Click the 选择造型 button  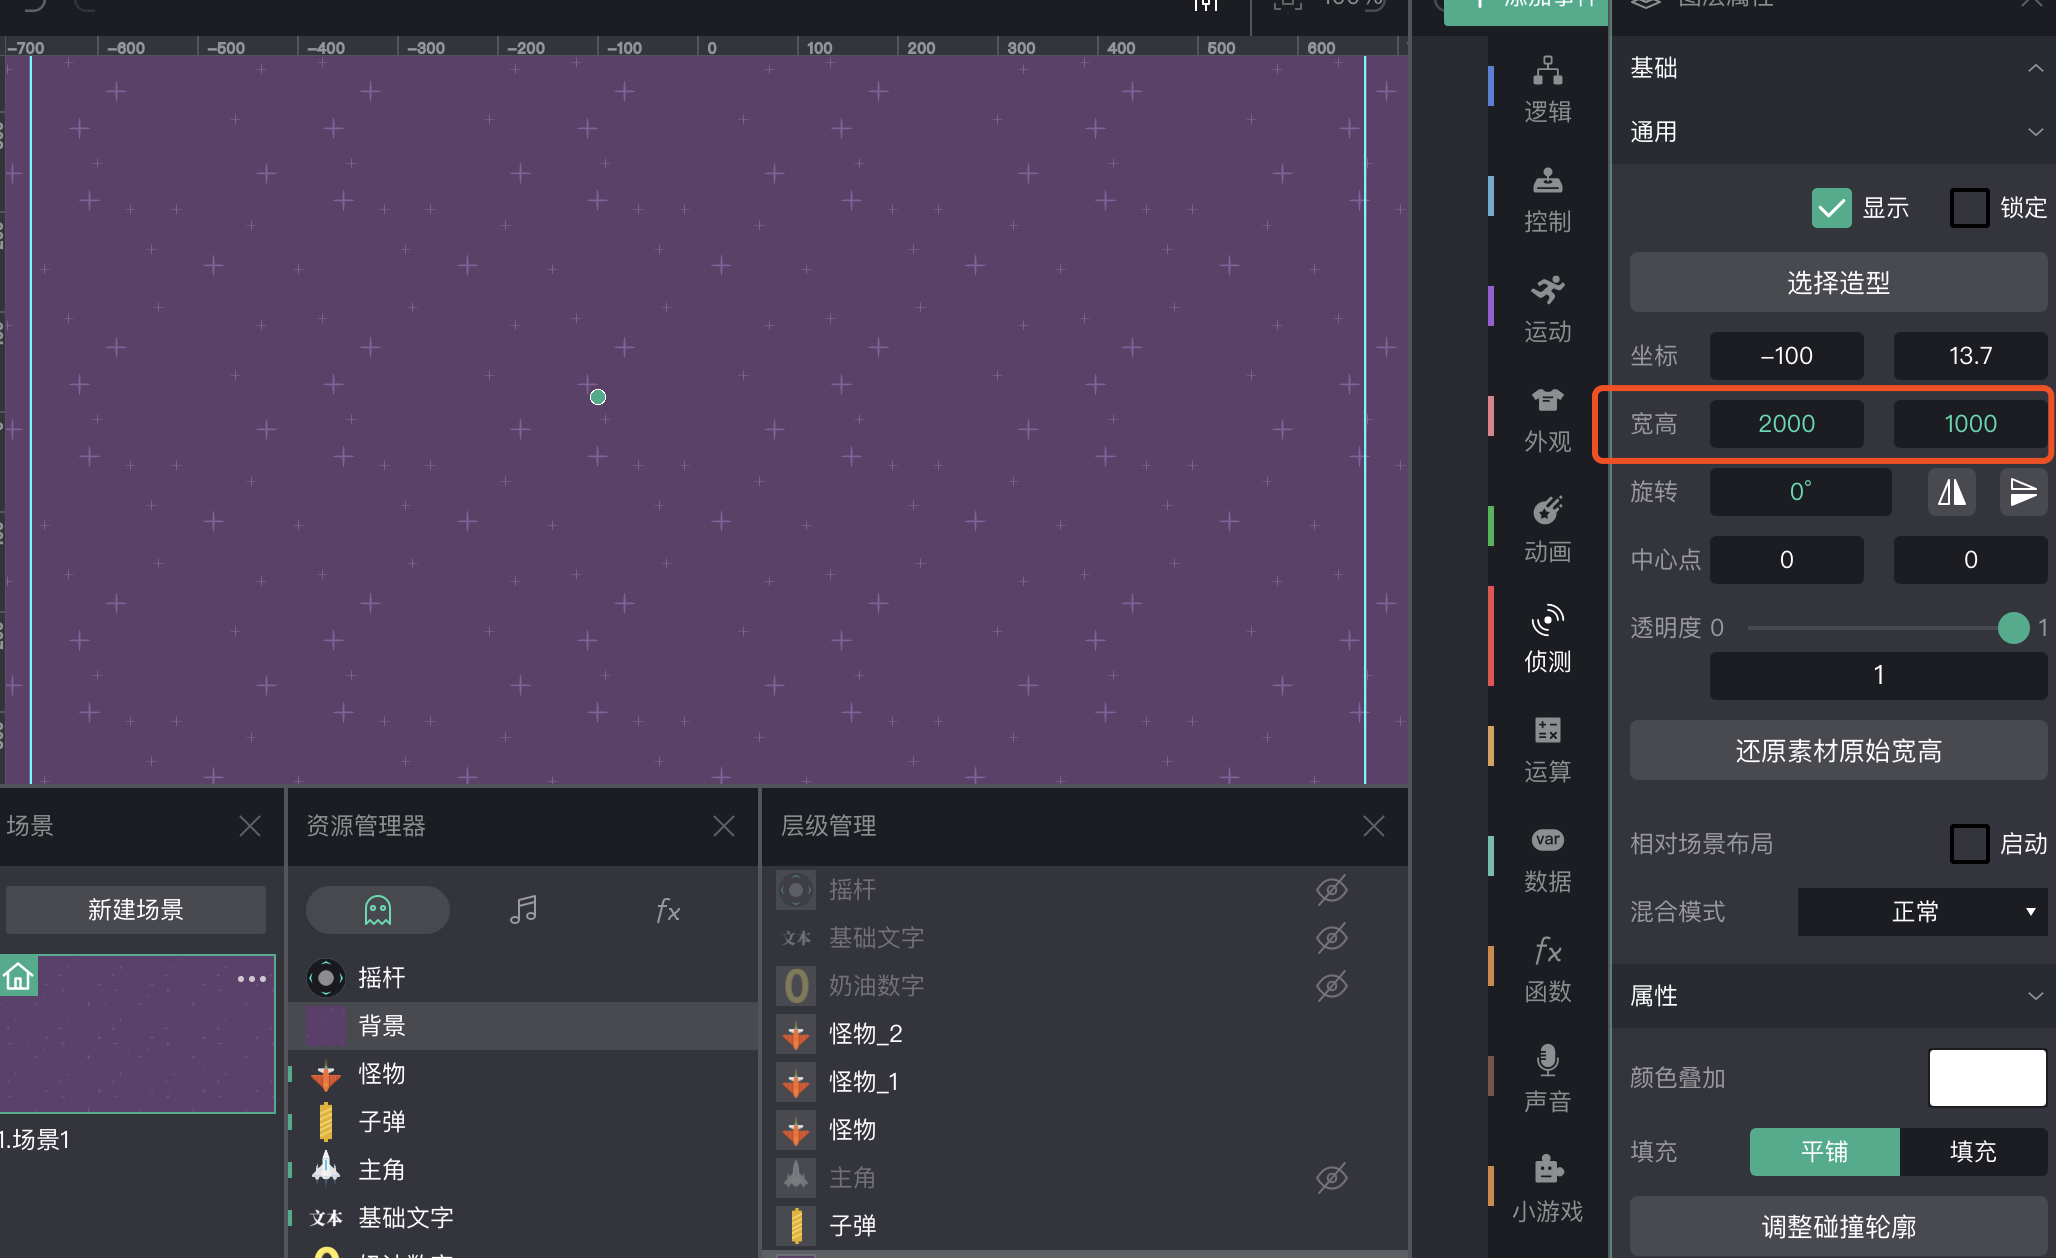[1838, 282]
